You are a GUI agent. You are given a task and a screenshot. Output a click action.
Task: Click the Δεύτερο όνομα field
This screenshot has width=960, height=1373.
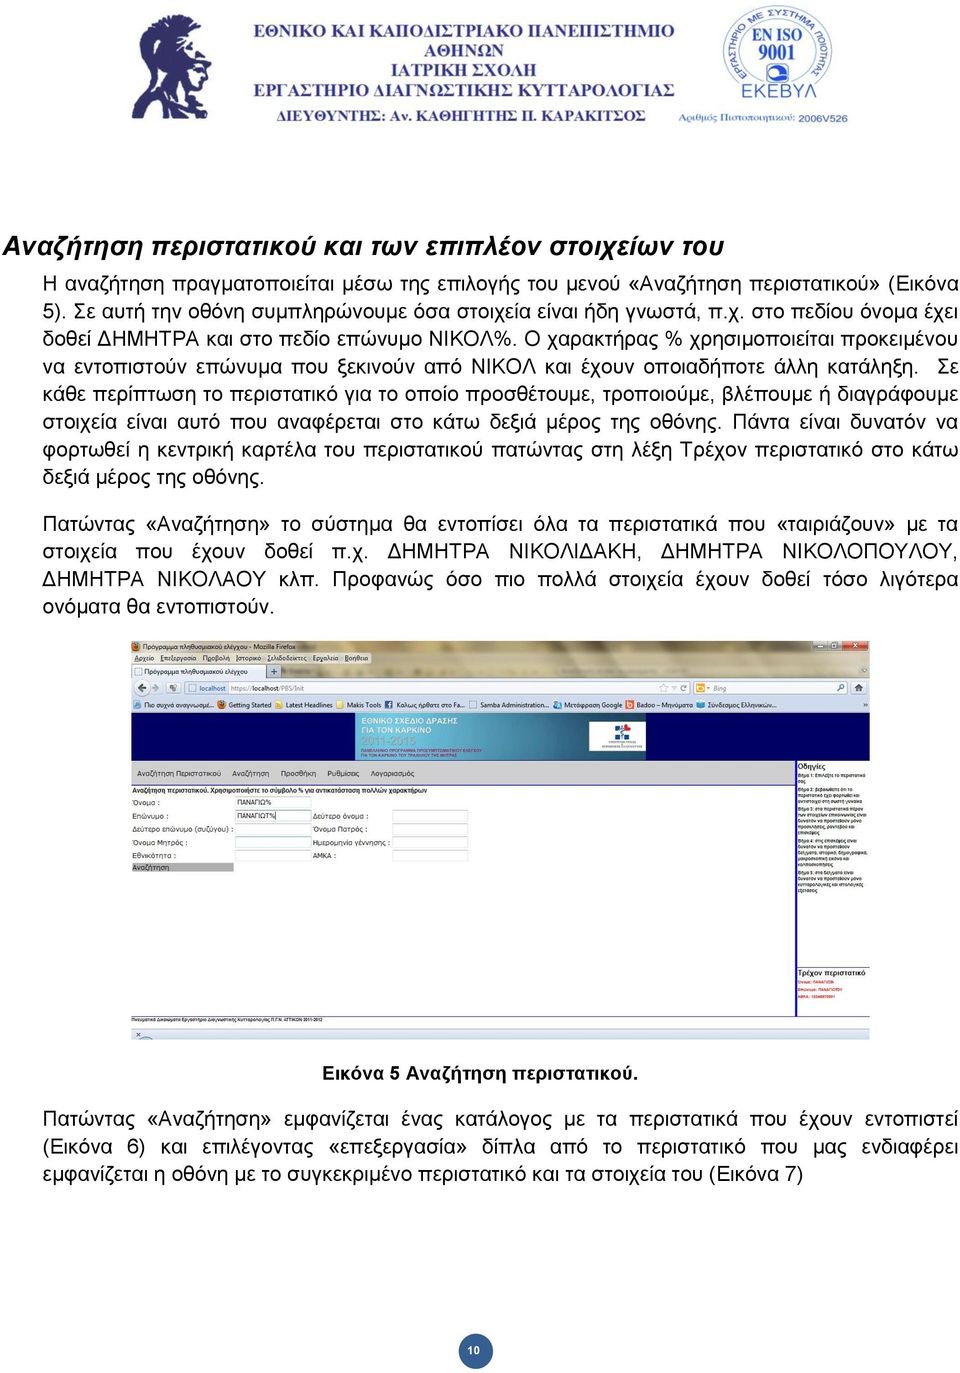[430, 816]
